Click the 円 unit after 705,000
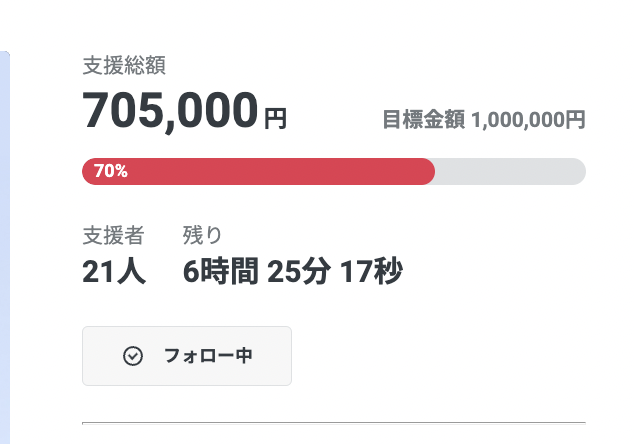634x444 pixels. point(275,119)
